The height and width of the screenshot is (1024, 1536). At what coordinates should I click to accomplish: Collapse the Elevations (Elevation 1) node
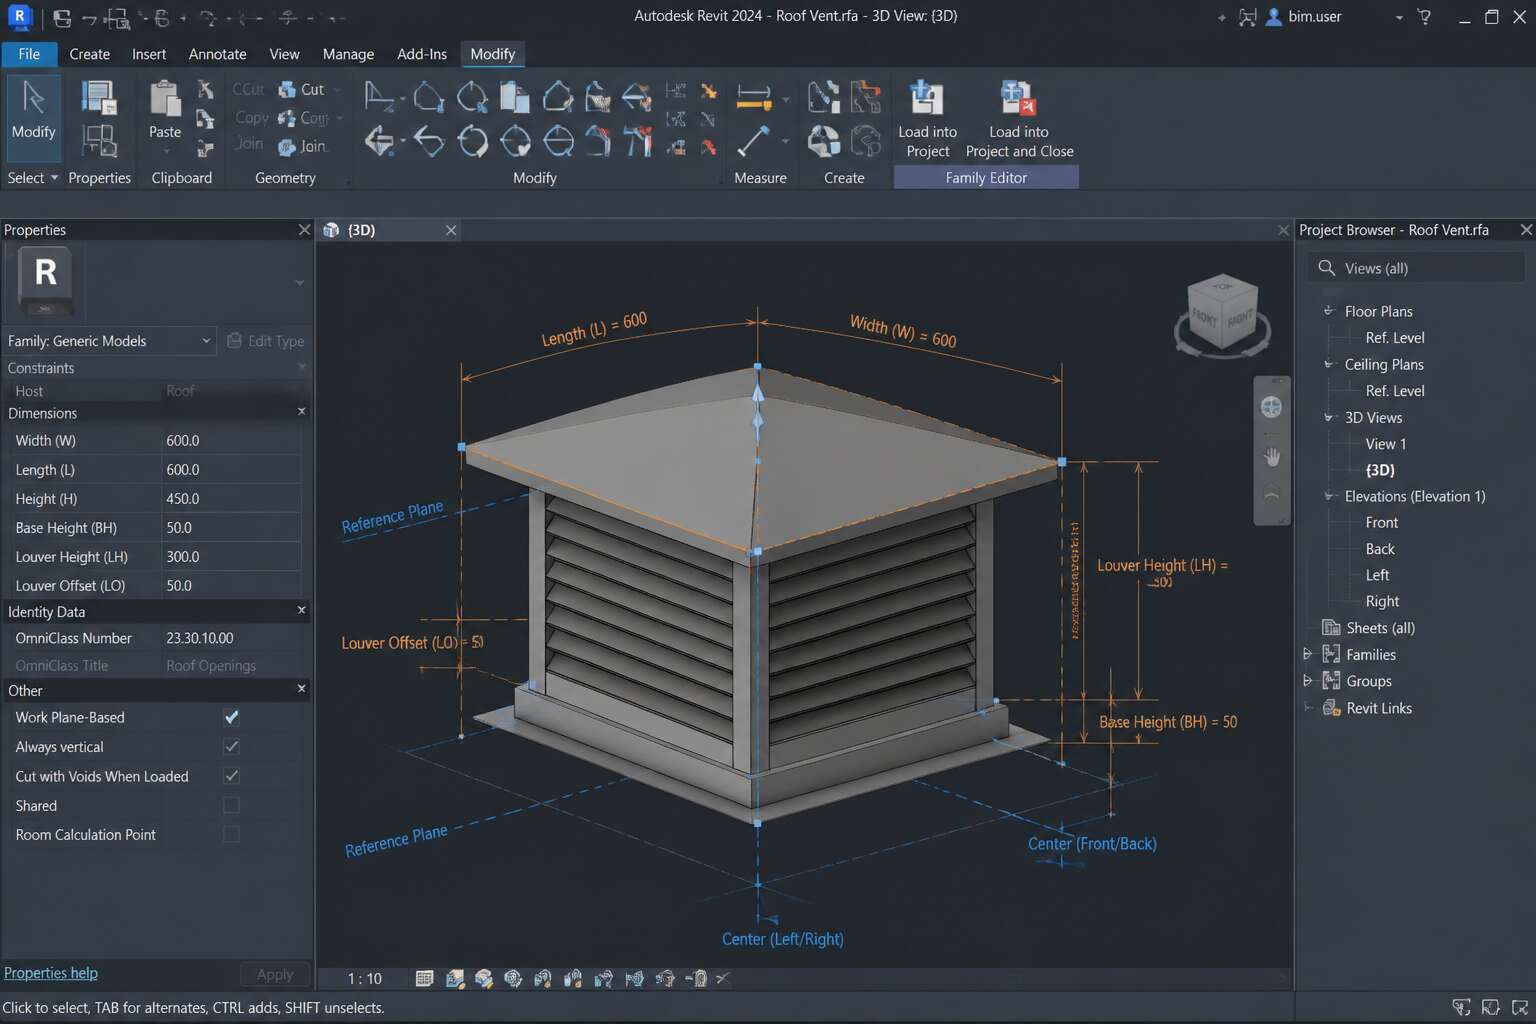1329,496
